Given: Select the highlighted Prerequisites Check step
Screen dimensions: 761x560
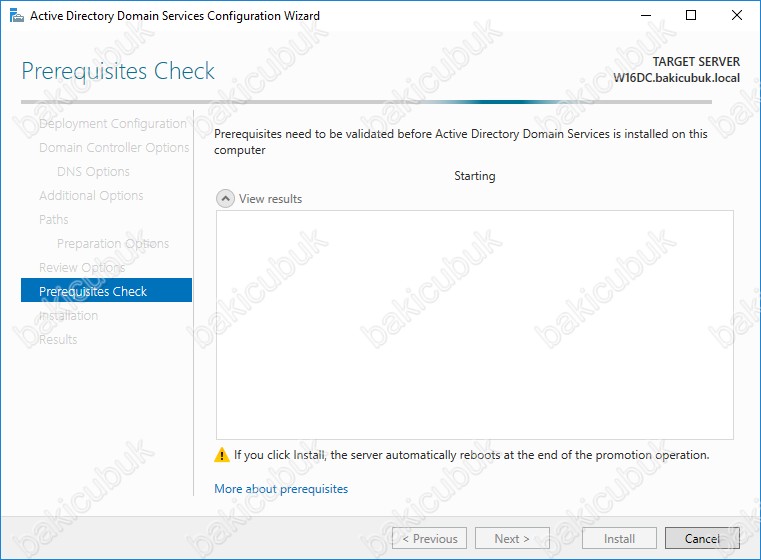Looking at the screenshot, I should click(106, 290).
